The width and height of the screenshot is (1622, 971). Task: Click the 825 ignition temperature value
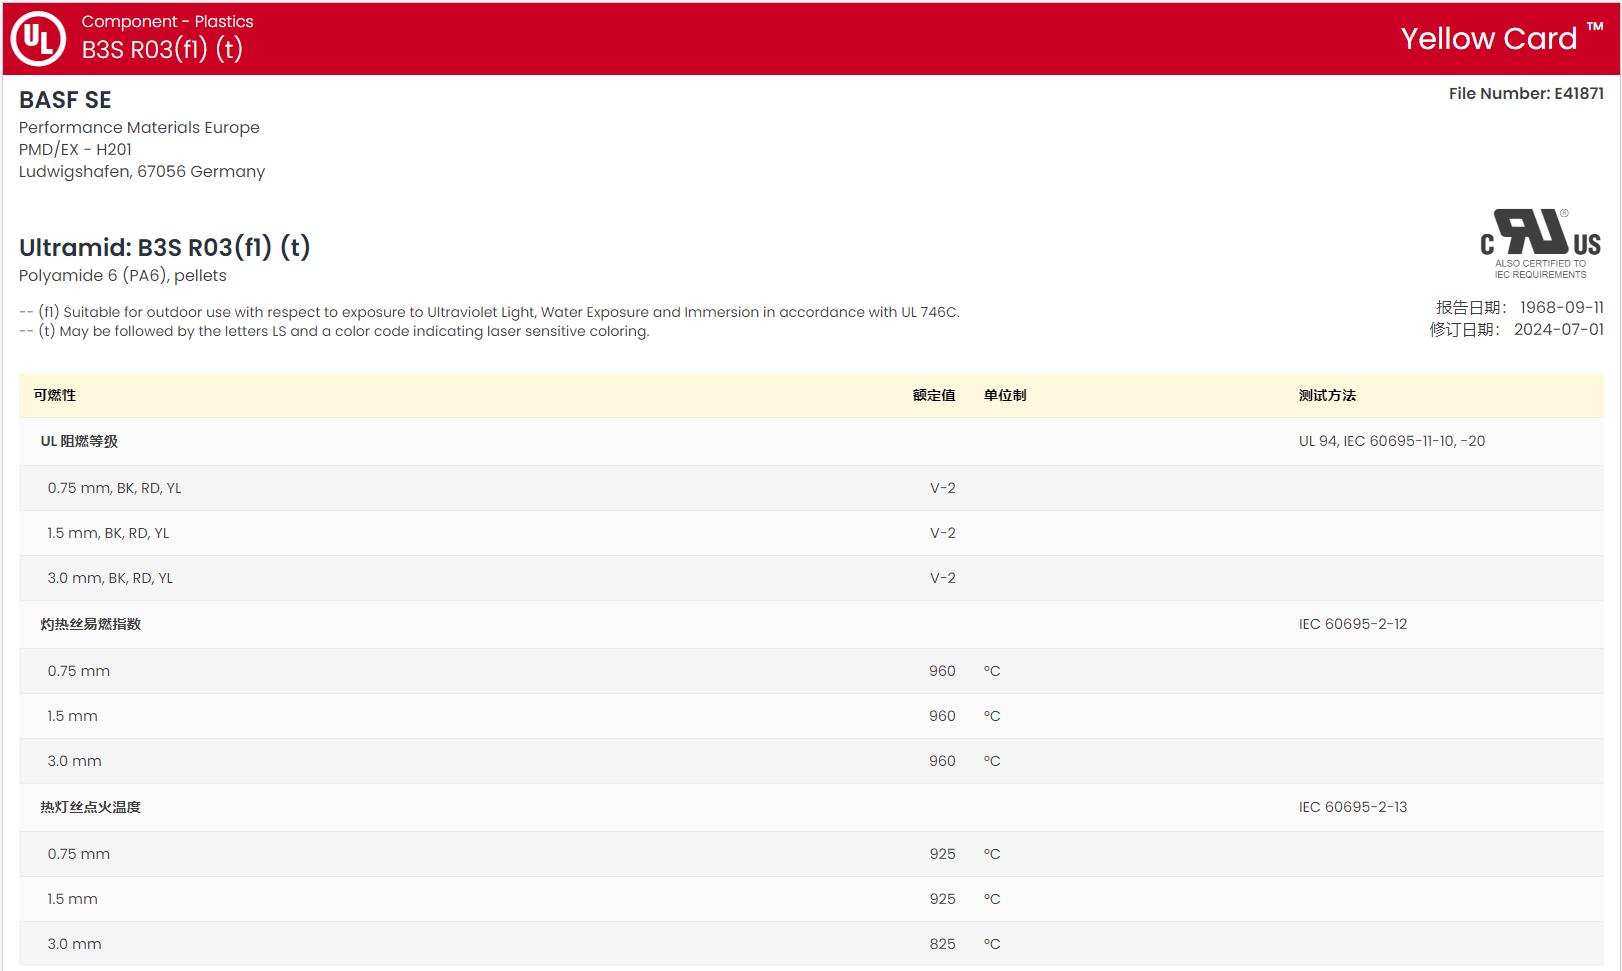point(942,944)
